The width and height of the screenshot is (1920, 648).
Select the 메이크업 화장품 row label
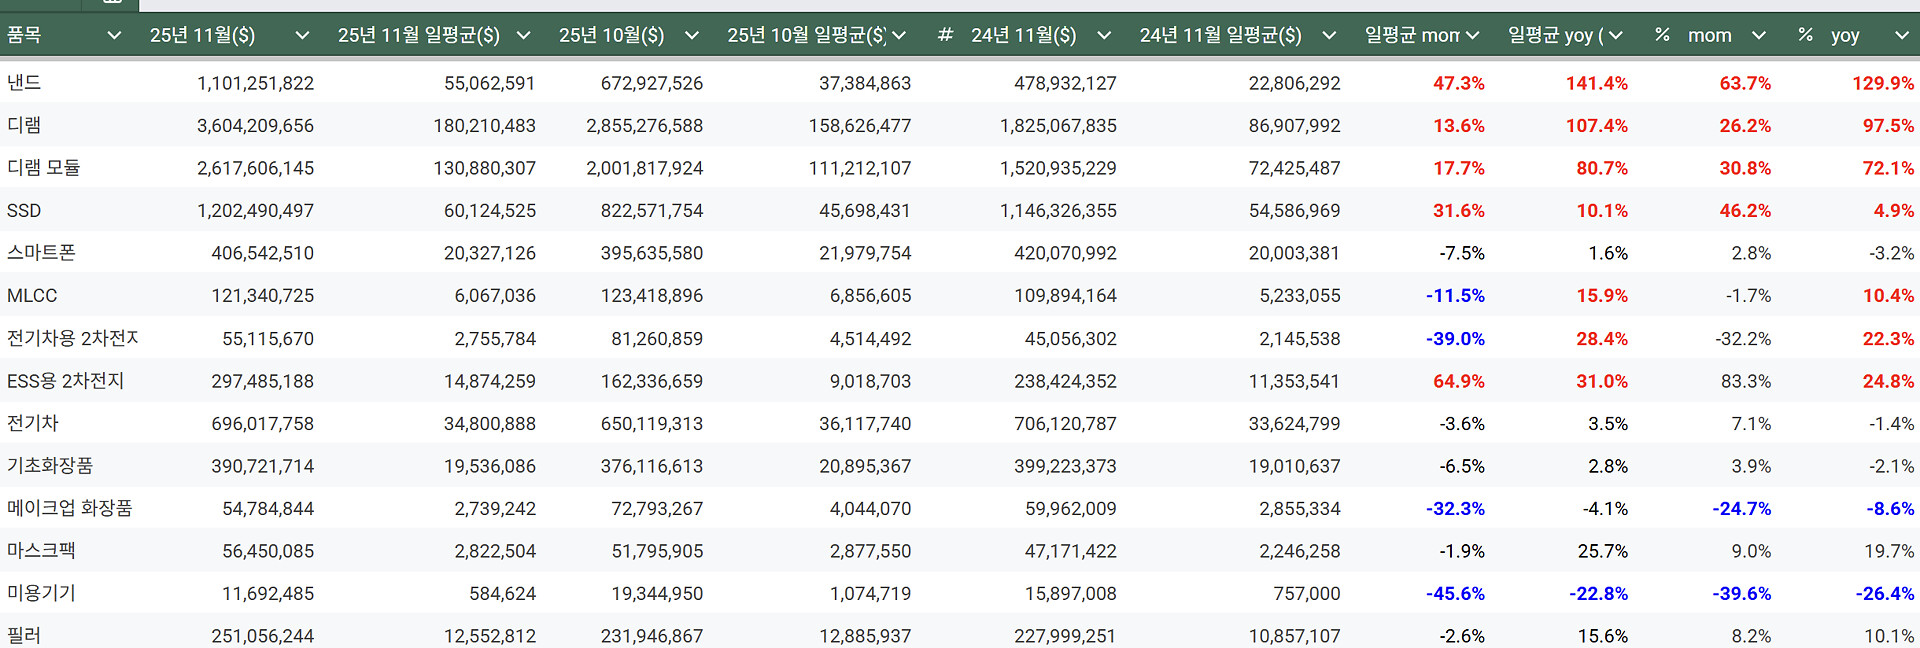[70, 508]
